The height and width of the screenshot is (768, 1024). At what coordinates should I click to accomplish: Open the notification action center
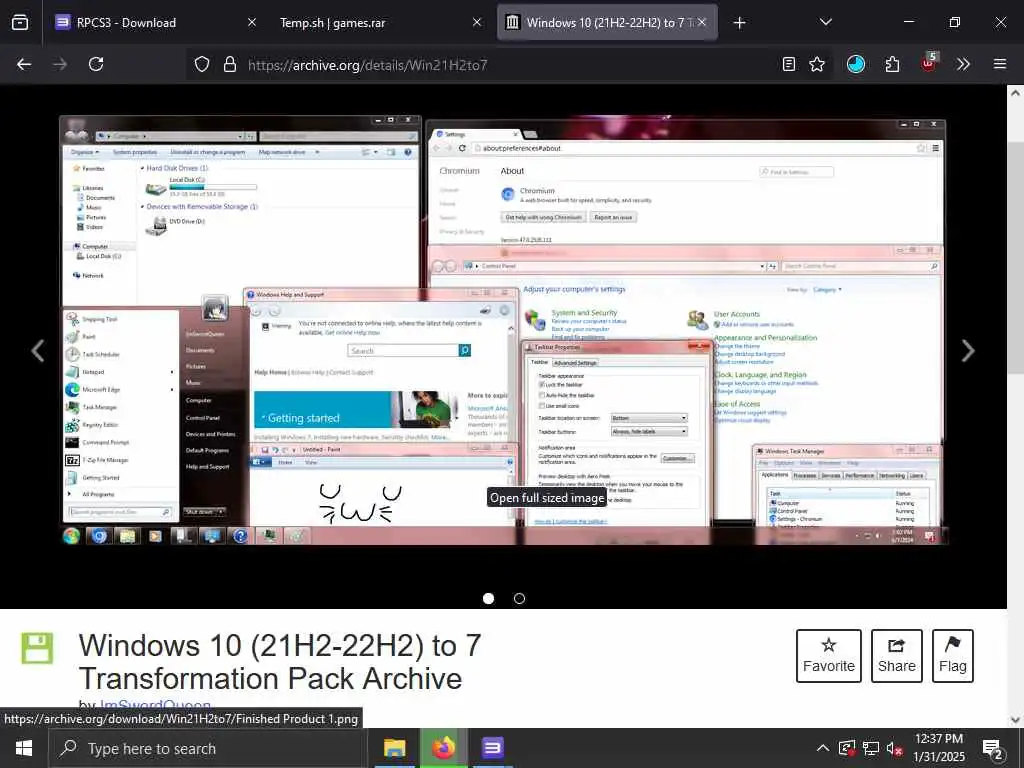pyautogui.click(x=993, y=748)
